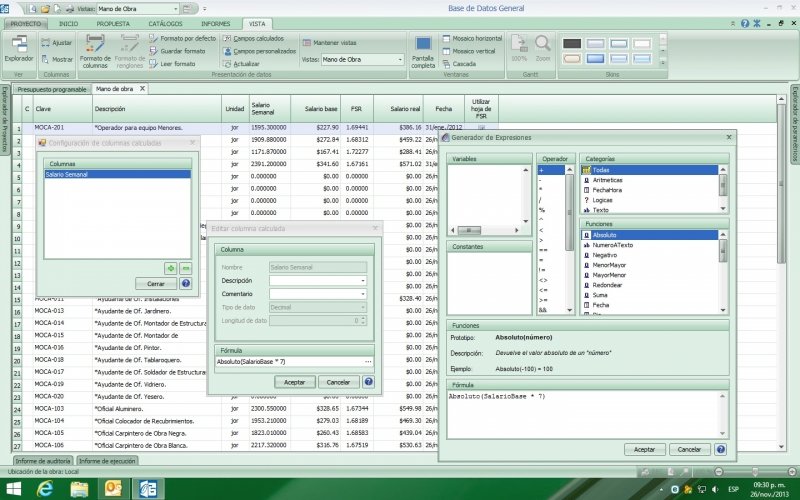800x500 pixels.
Task: Click the Campos calculados ribbon icon
Action: click(x=228, y=38)
